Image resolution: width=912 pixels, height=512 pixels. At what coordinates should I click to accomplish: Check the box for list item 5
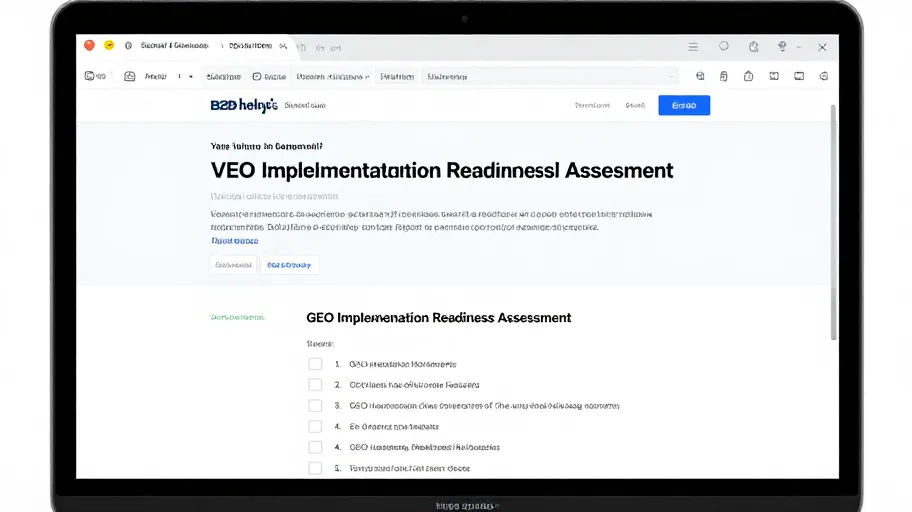[x=315, y=468]
